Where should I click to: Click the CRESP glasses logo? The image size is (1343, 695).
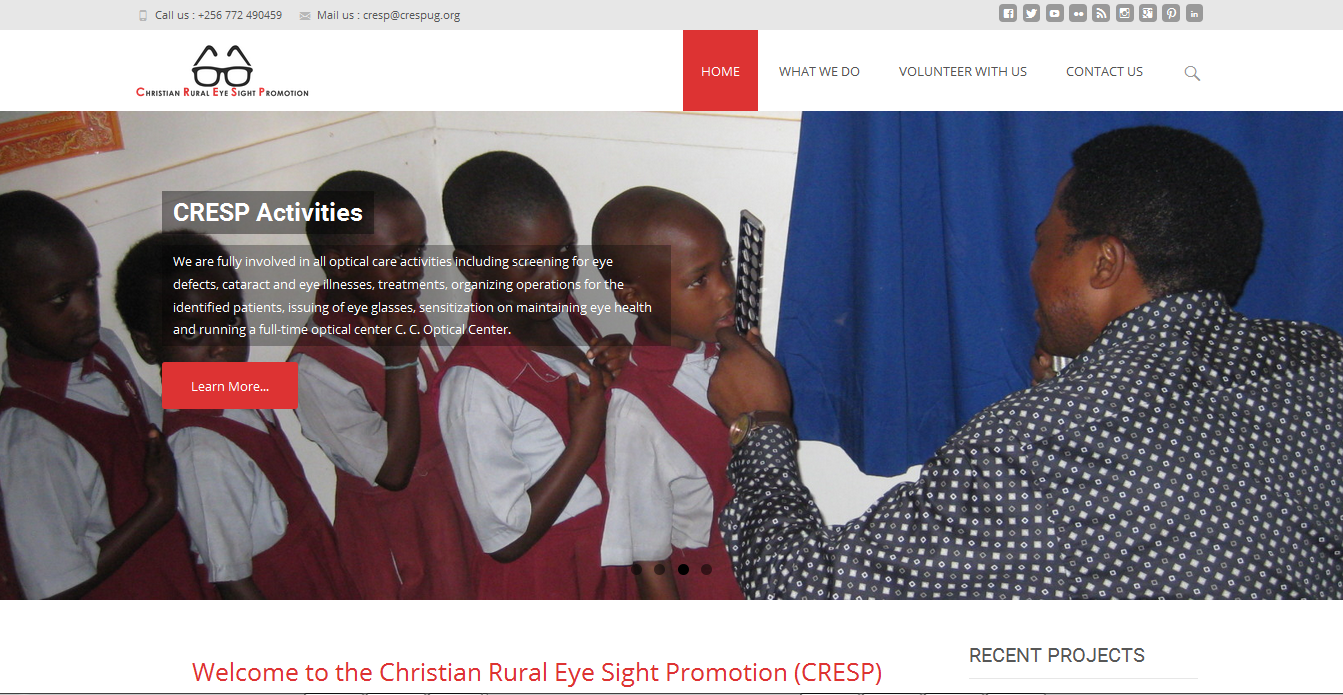(x=222, y=71)
